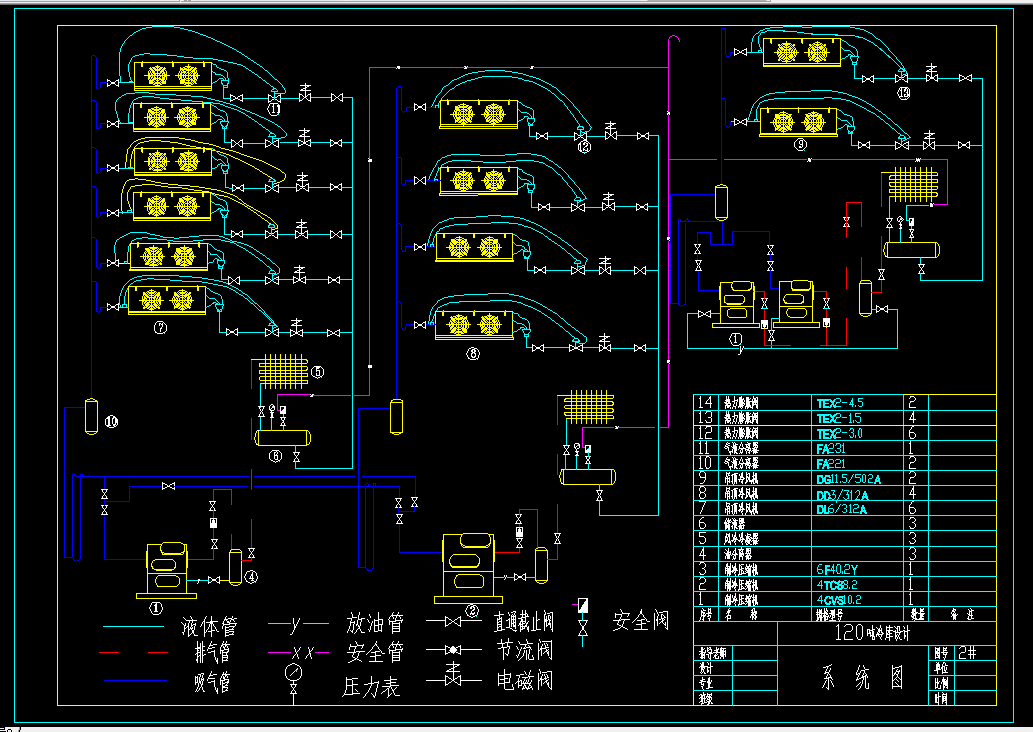Image resolution: width=1033 pixels, height=732 pixels.
Task: Pick the cyan liquid pipe legend line
Action: (134, 627)
